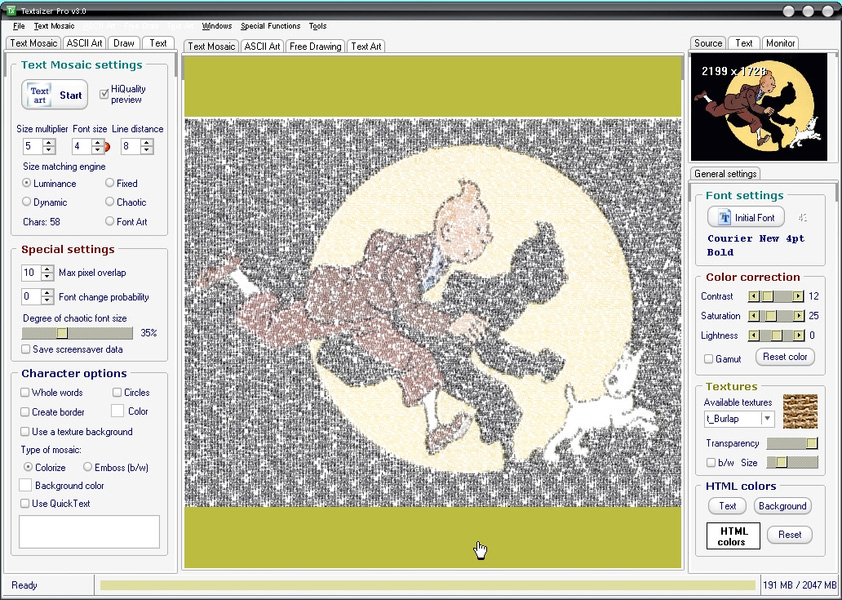Click the Initial Font button
Viewport: 842px width, 600px height.
(745, 217)
